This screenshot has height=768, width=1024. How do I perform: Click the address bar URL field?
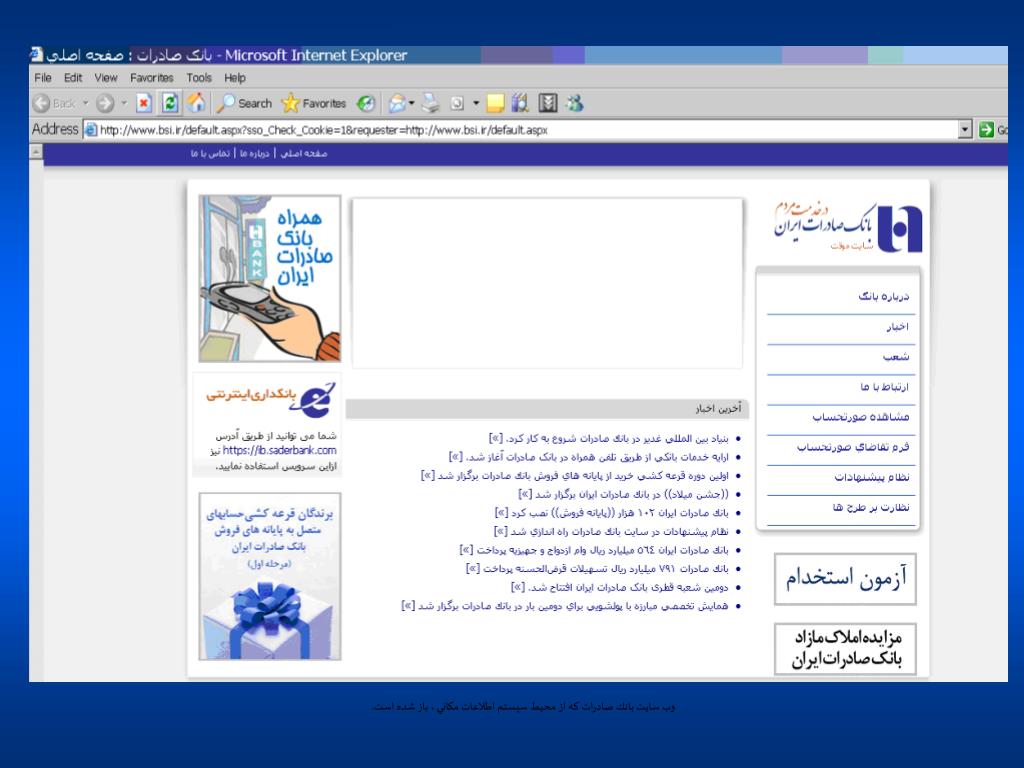point(528,130)
